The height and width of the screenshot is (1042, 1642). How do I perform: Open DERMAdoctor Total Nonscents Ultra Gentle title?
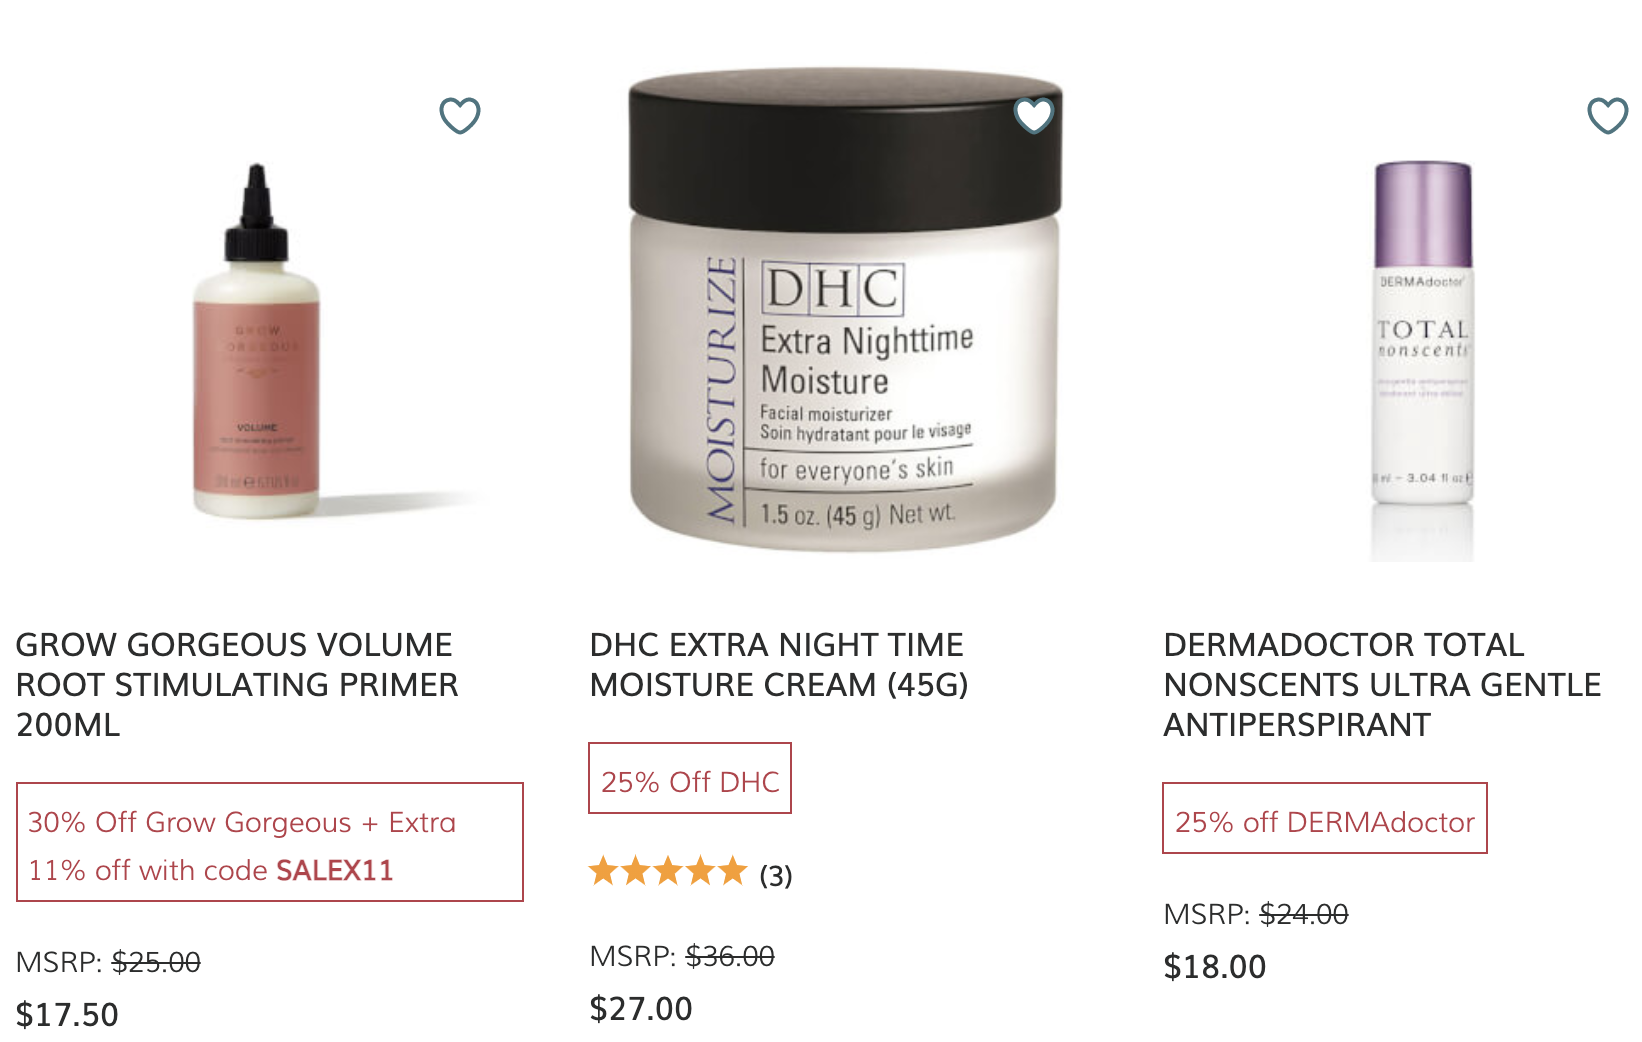[x=1382, y=685]
